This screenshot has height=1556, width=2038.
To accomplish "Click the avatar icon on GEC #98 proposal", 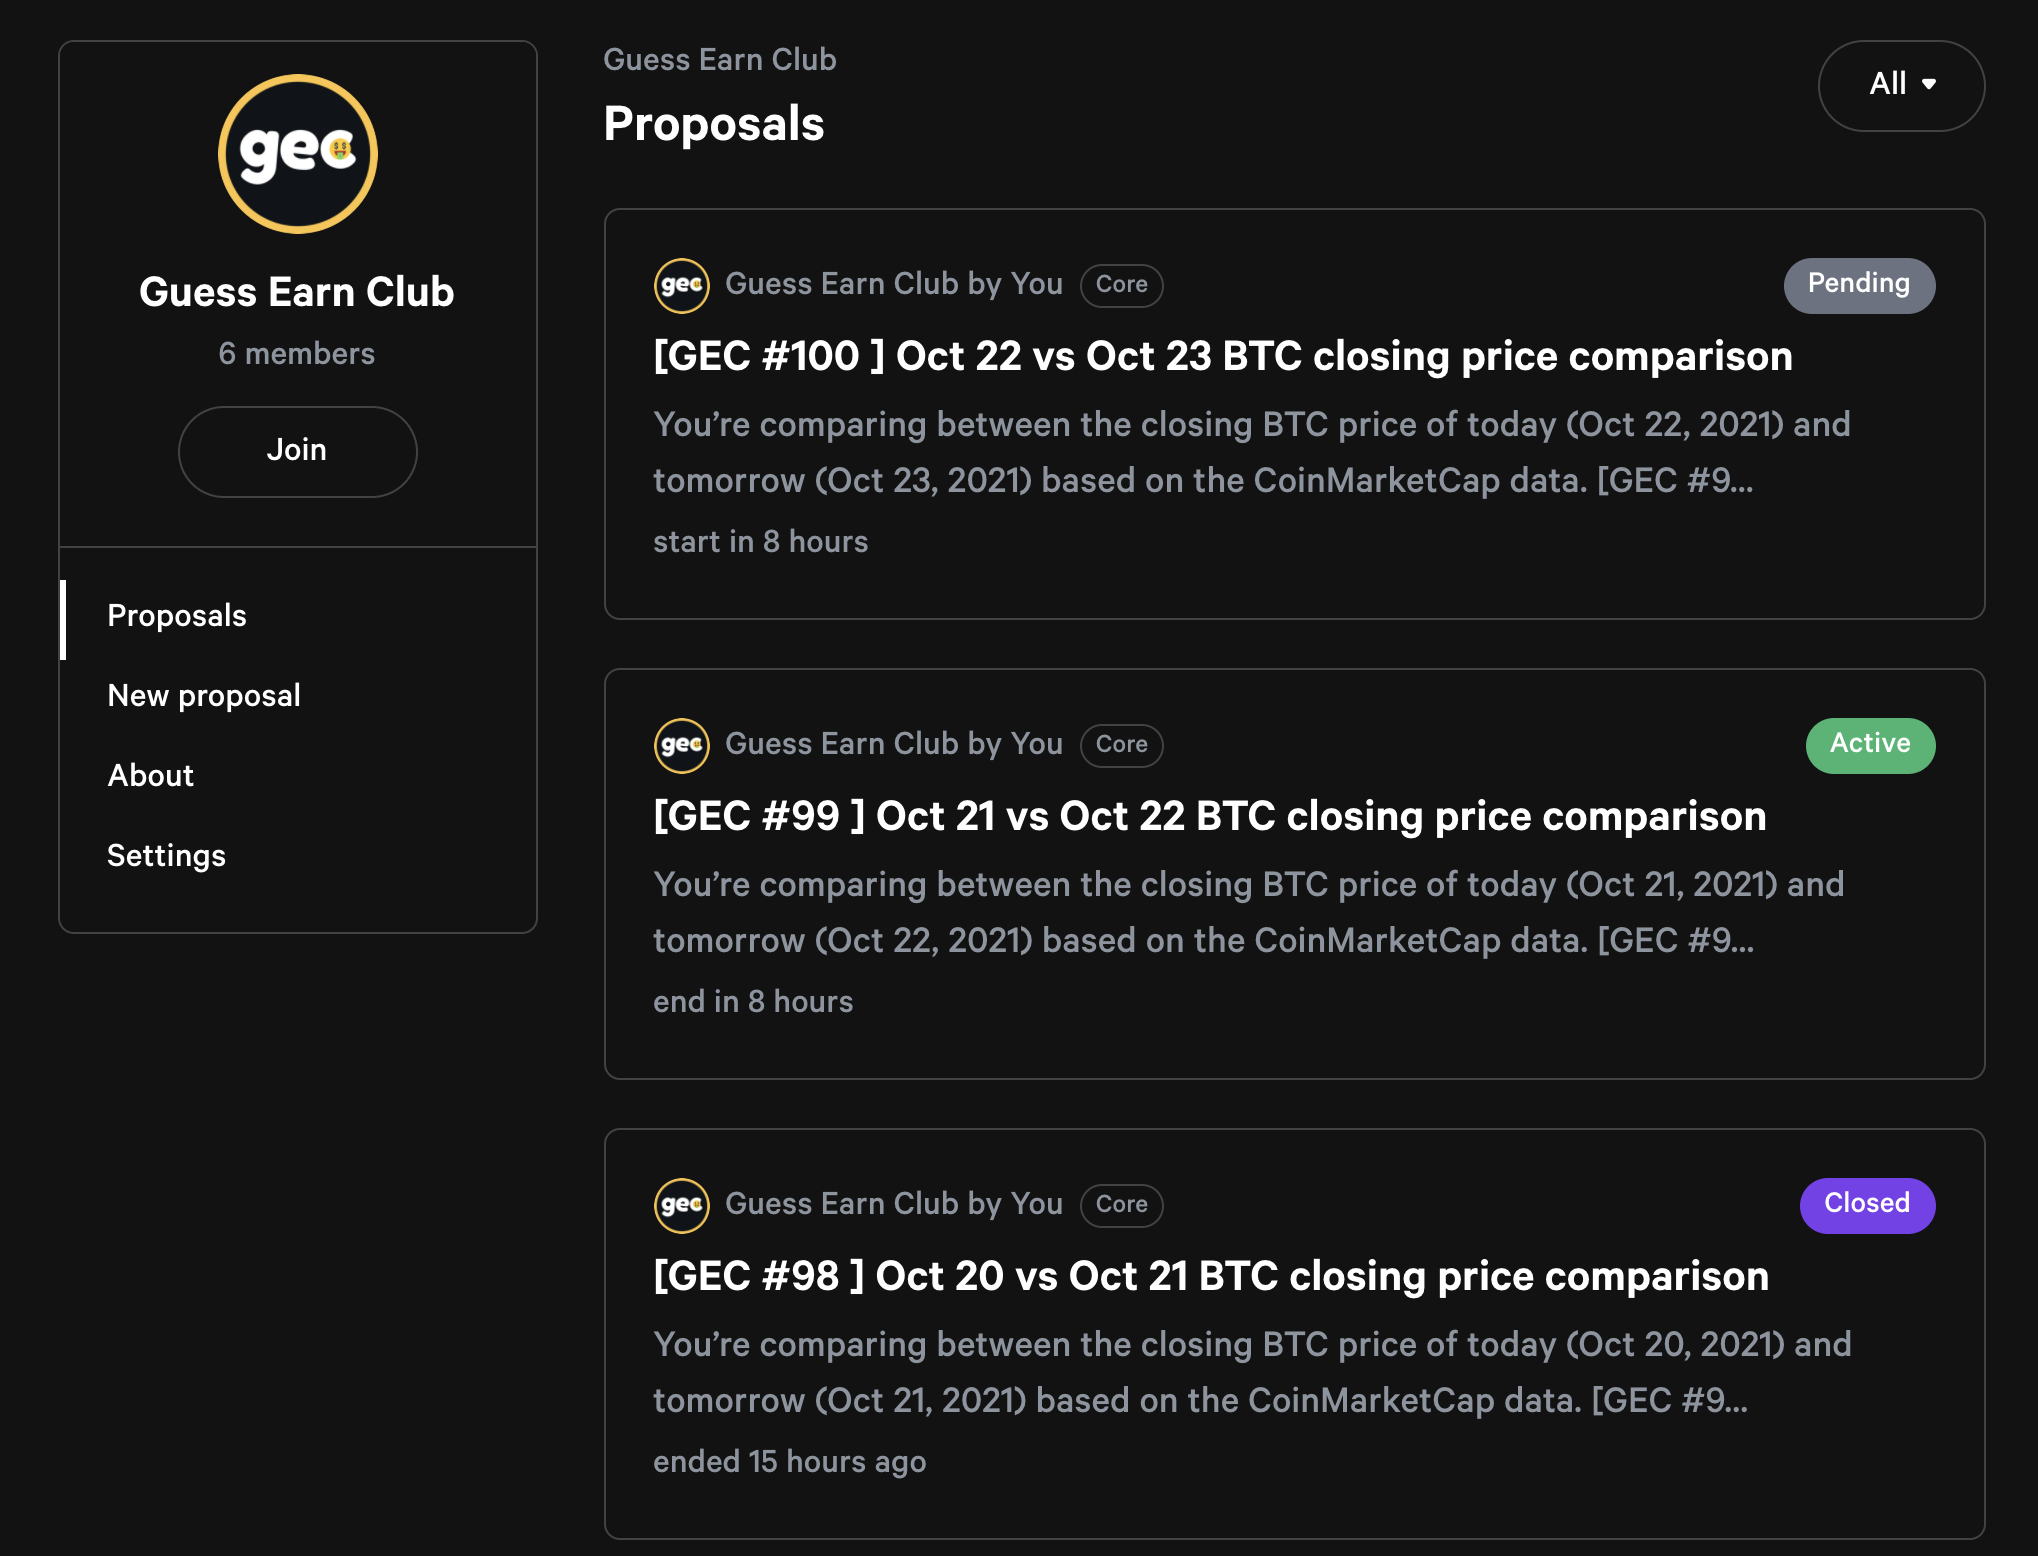I will (681, 1205).
